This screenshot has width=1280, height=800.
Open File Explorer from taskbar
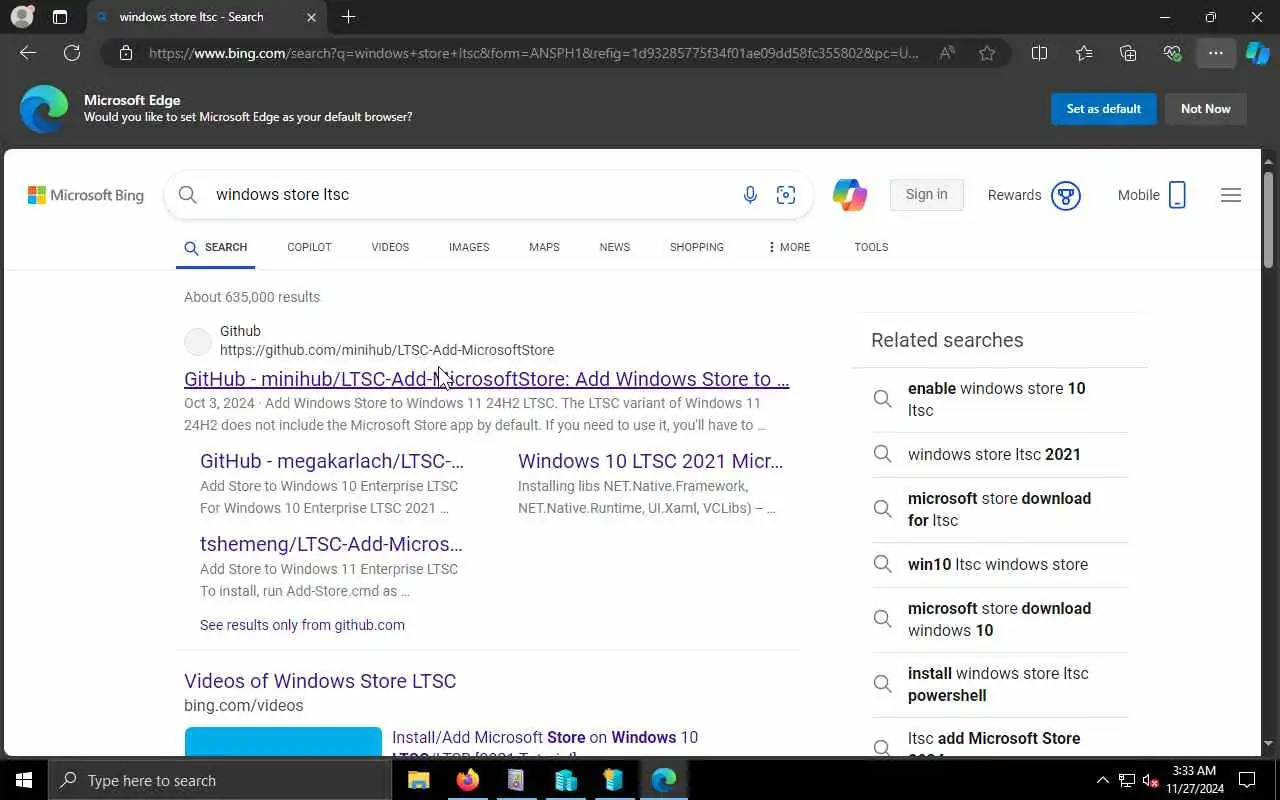tap(419, 780)
